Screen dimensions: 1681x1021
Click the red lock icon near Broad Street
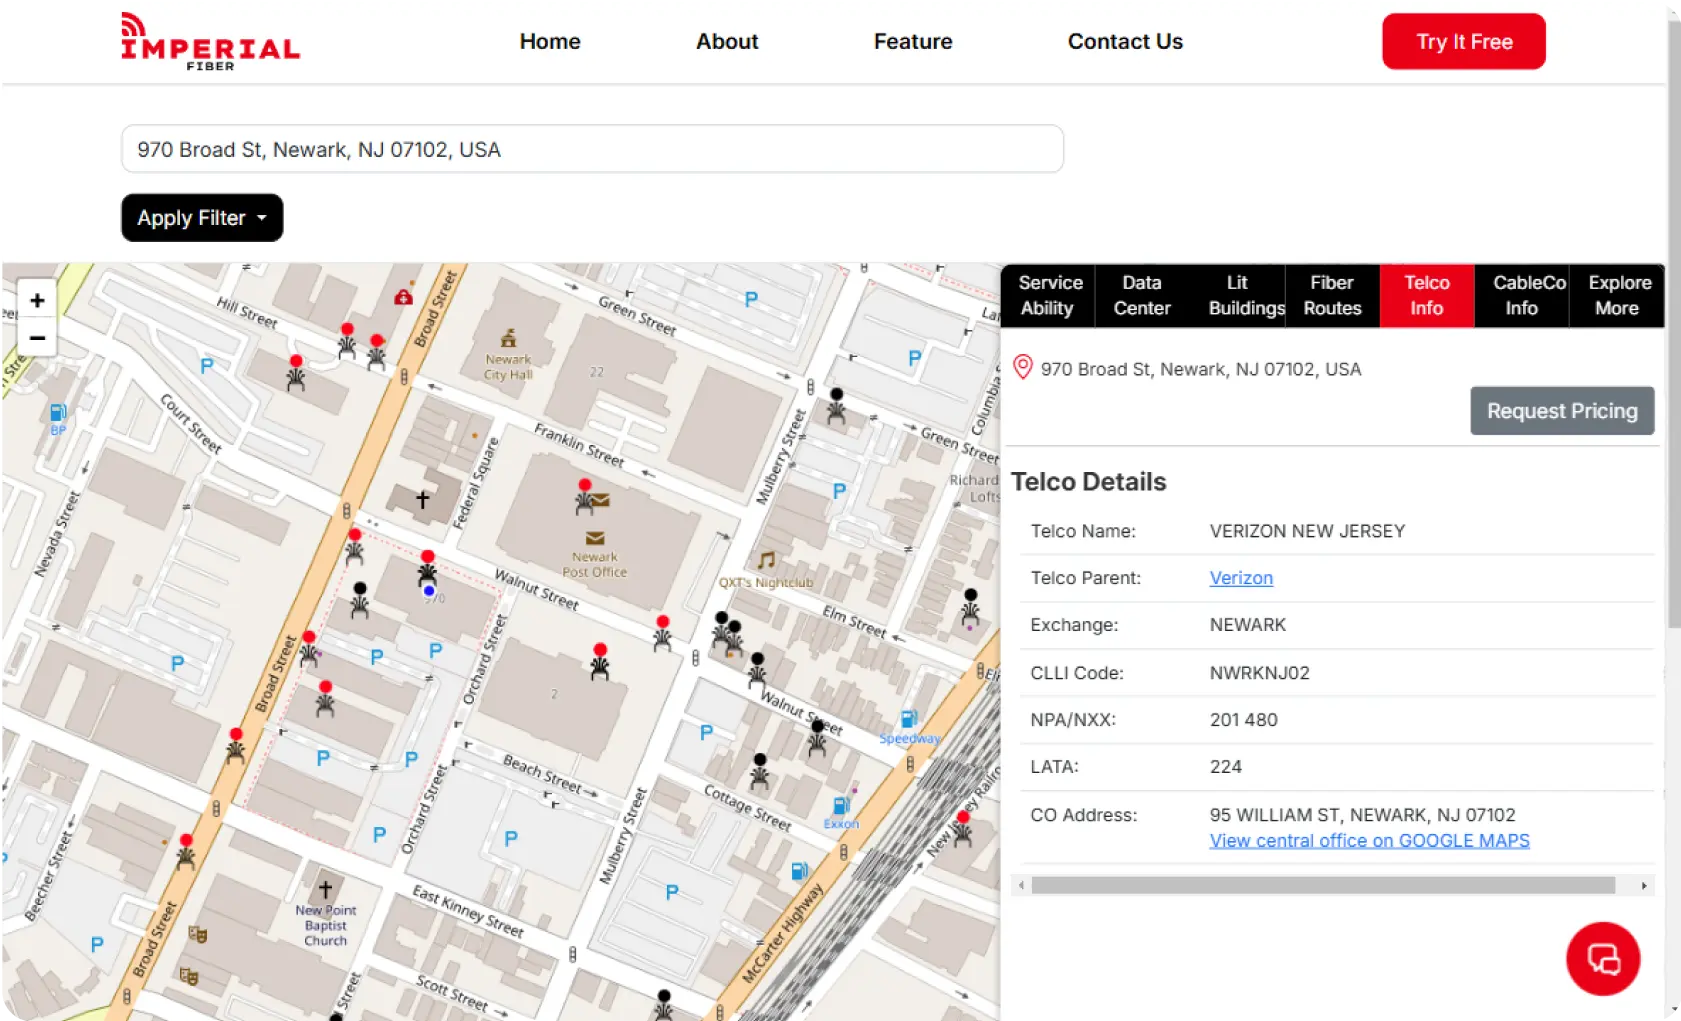tap(403, 297)
